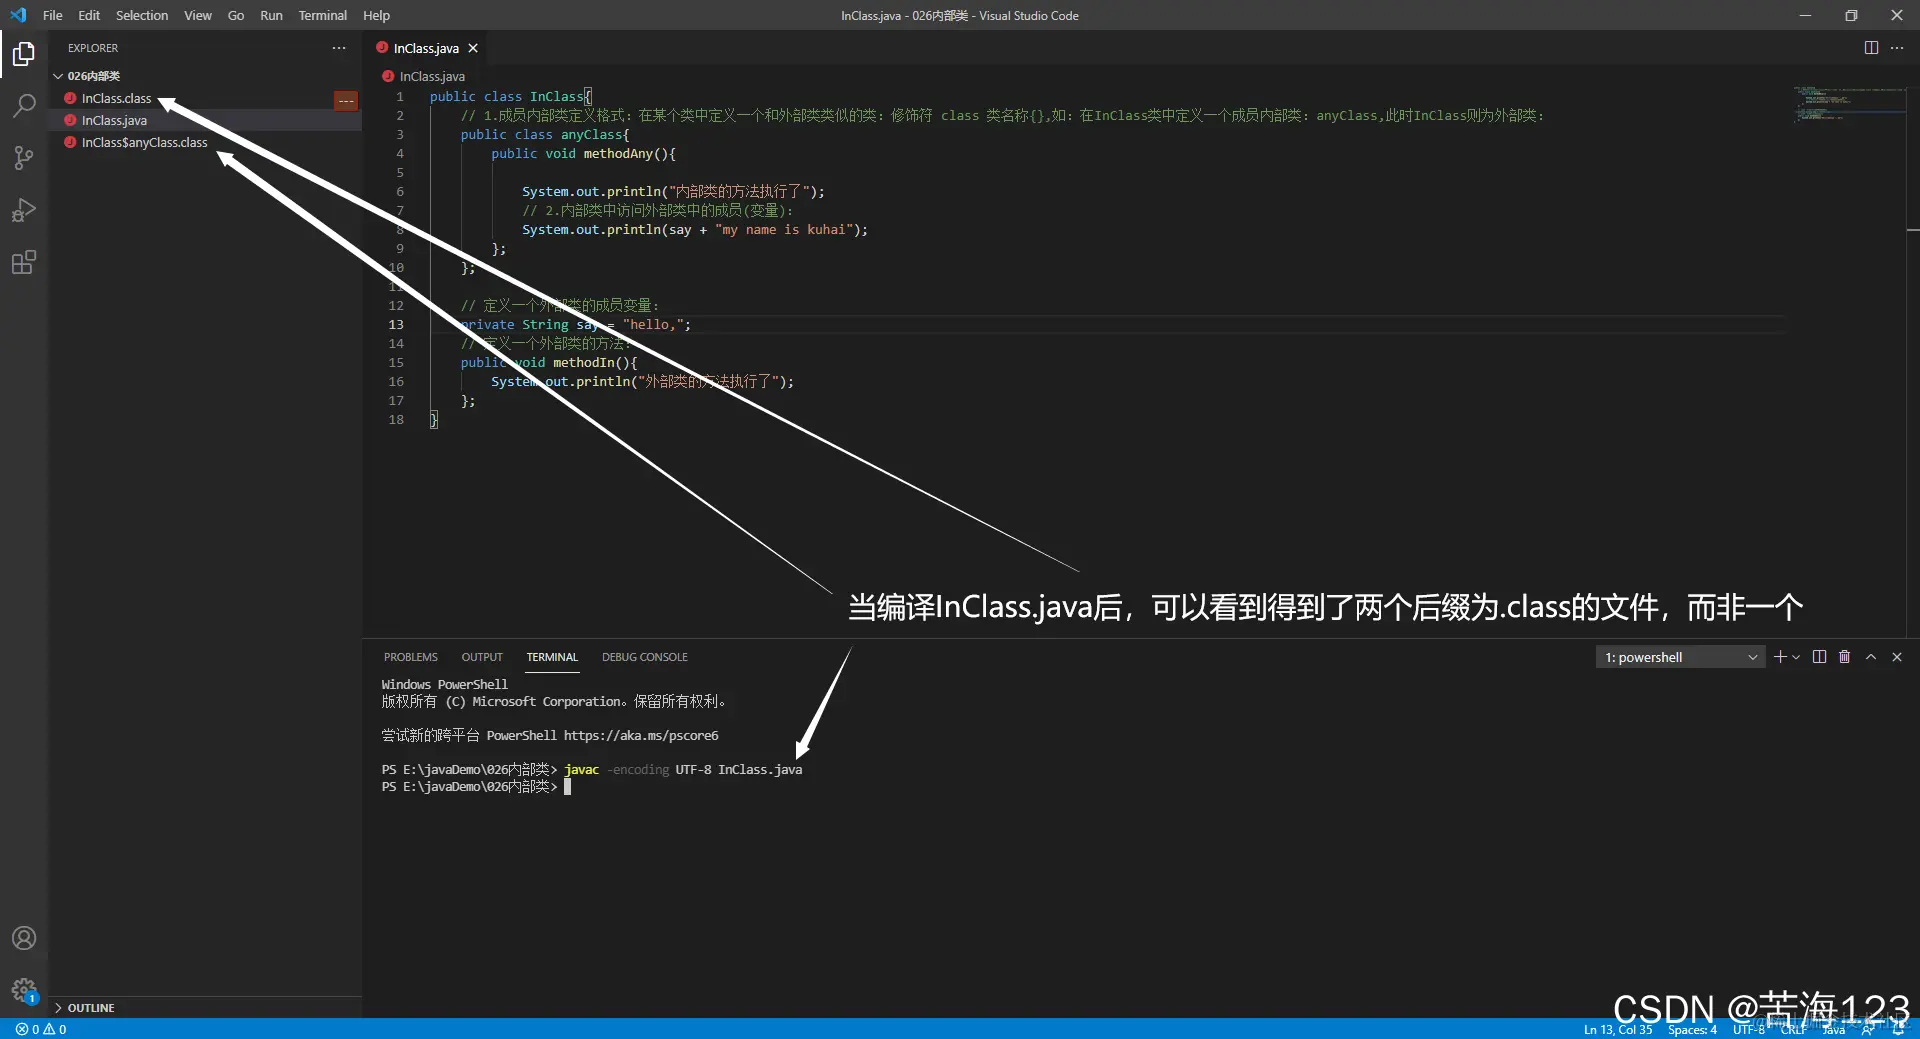
Task: Open the View menu
Action: (198, 15)
